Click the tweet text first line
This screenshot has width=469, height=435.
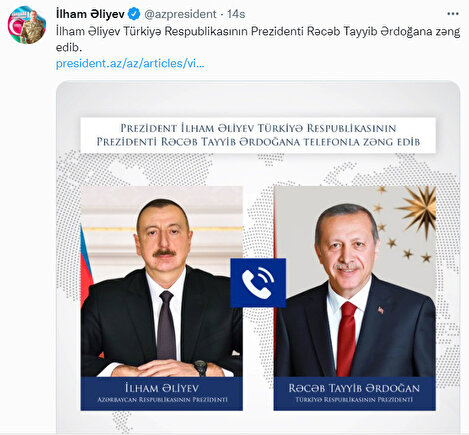tap(258, 32)
